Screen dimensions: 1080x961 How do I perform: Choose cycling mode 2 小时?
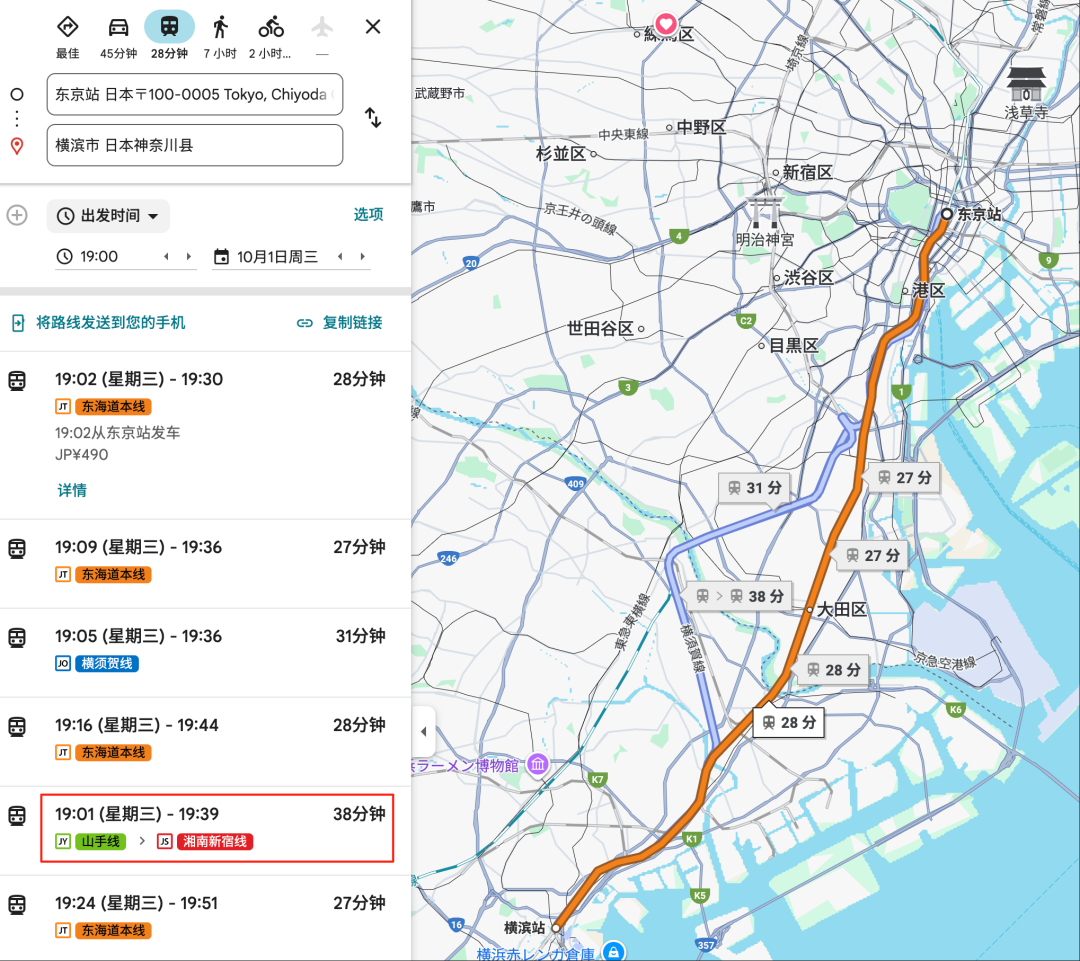(x=271, y=36)
